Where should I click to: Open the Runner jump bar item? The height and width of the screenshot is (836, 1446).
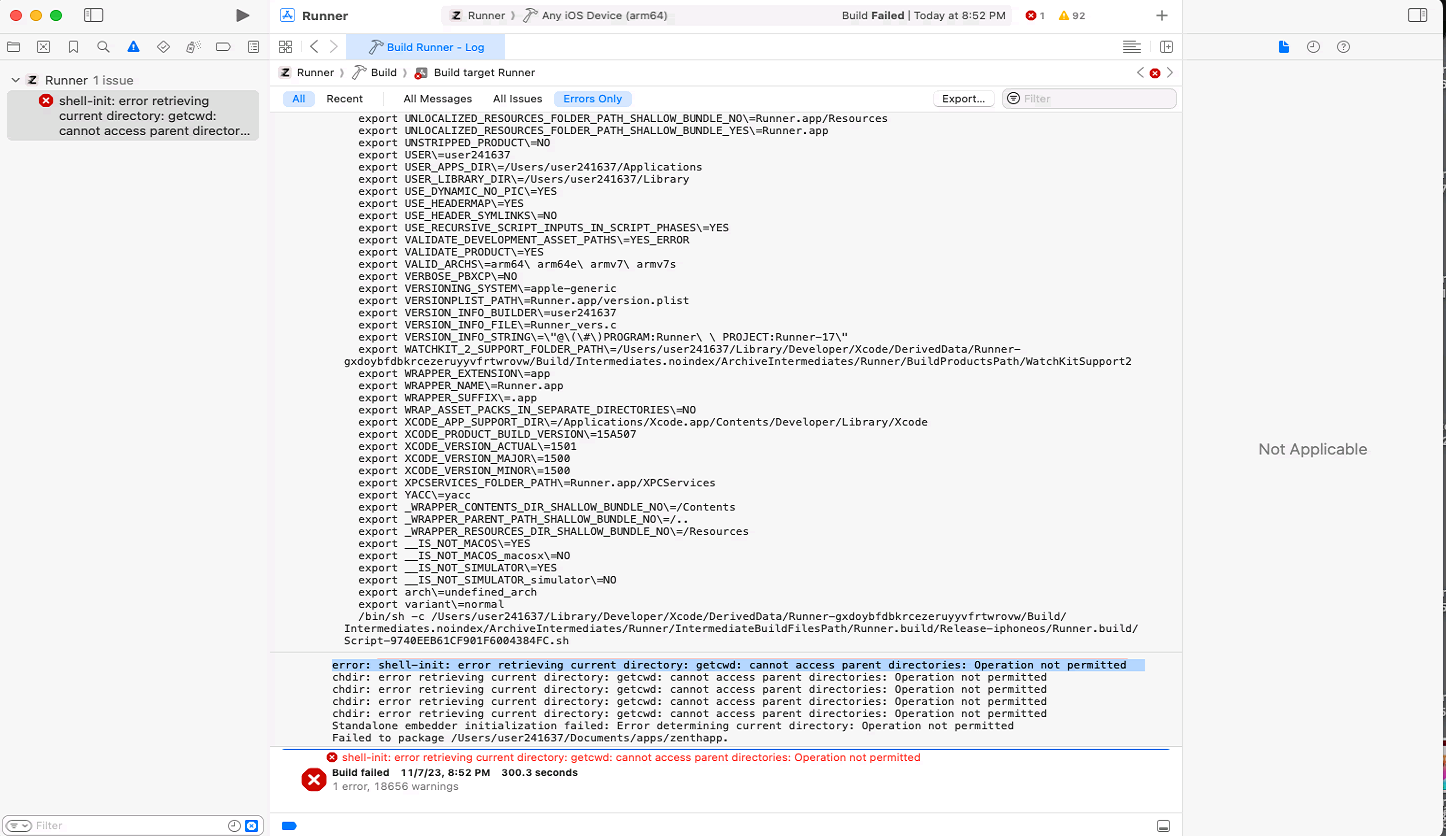point(306,73)
